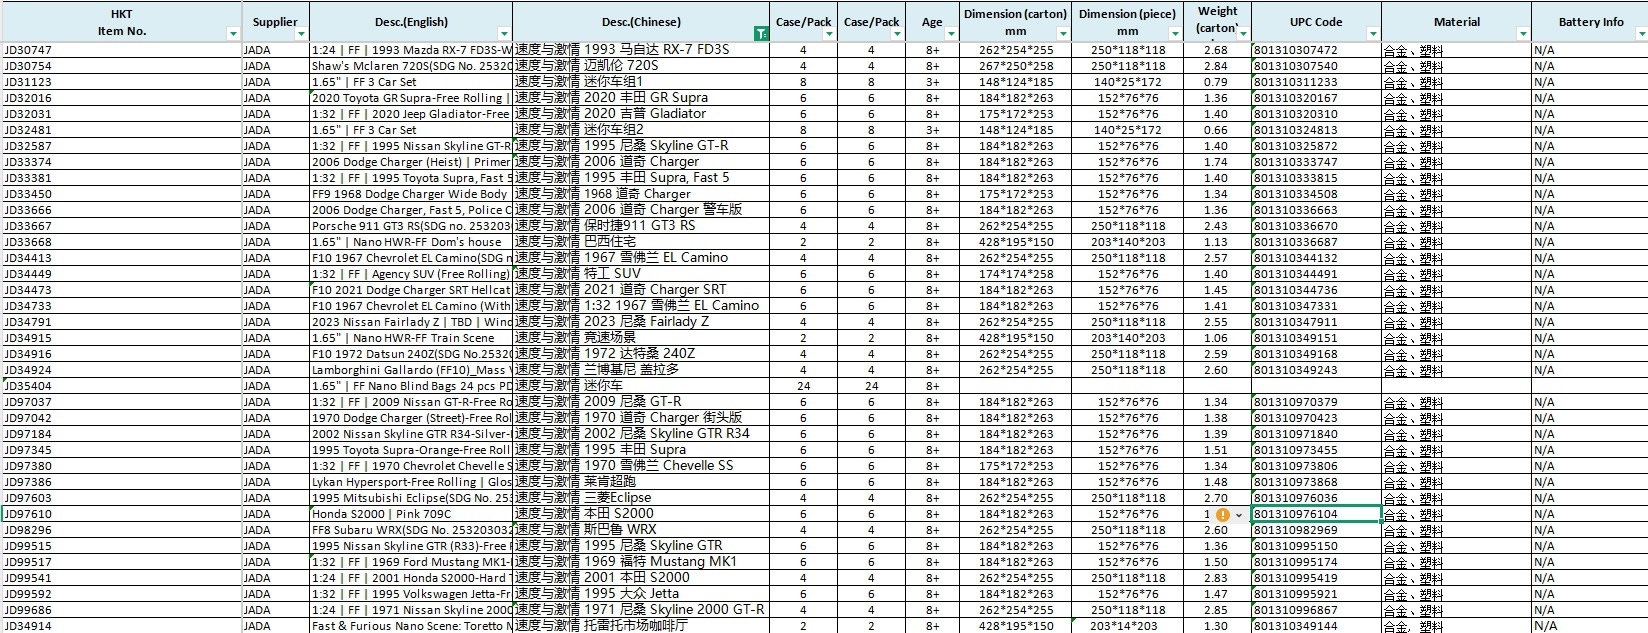
Task: Select Chinese description cell '速度与激情 迈凯伦 720S'
Action: click(x=642, y=66)
